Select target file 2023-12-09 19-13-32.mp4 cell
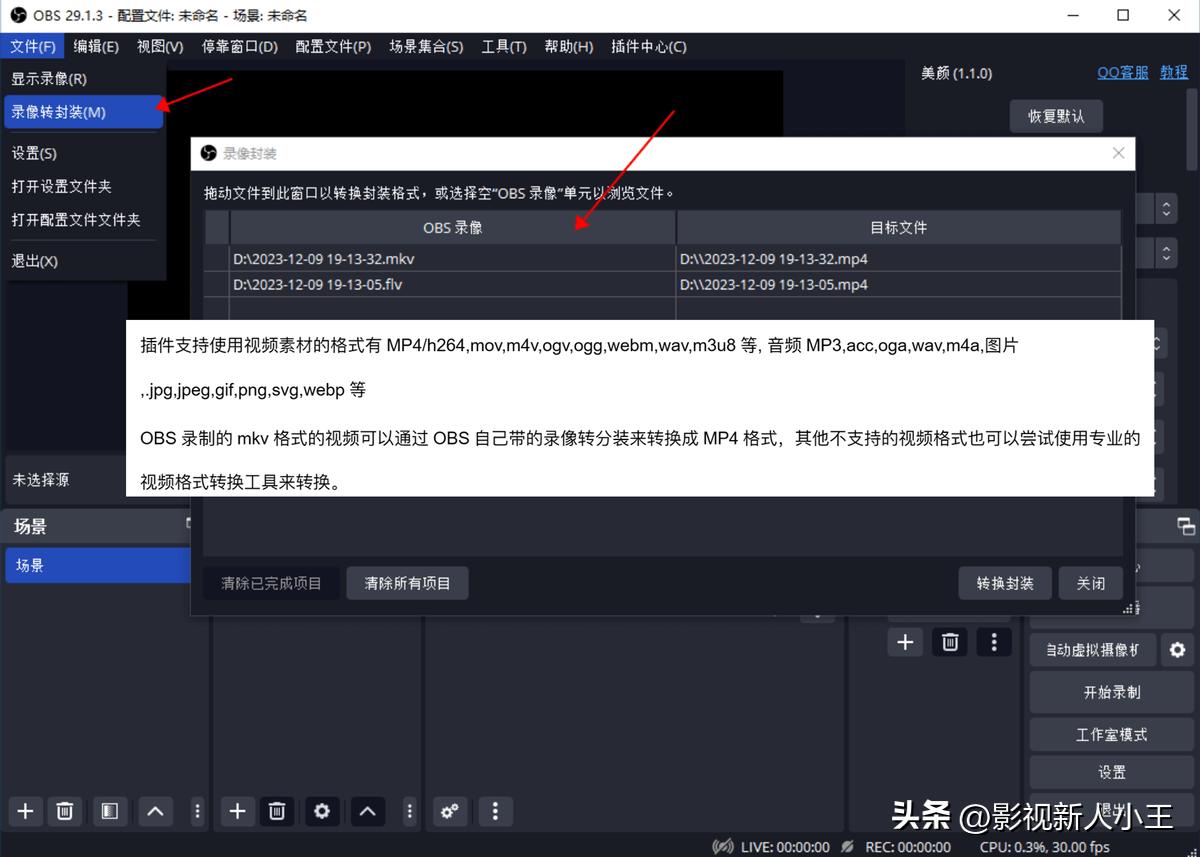 pyautogui.click(x=899, y=259)
